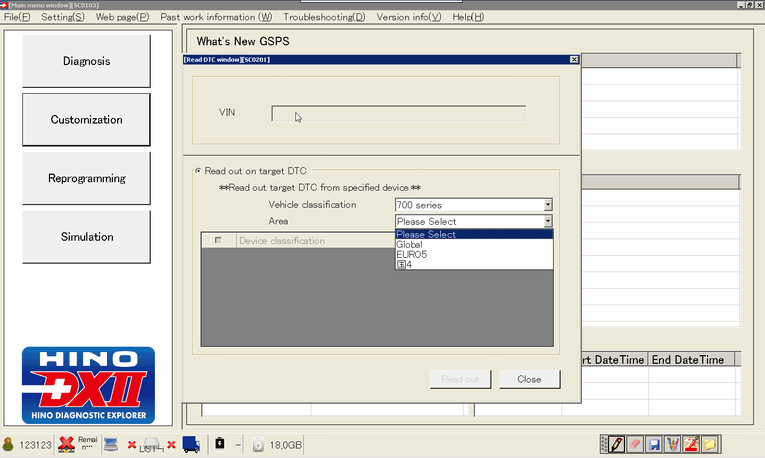Toggle the Device classification header checkbox

218,241
